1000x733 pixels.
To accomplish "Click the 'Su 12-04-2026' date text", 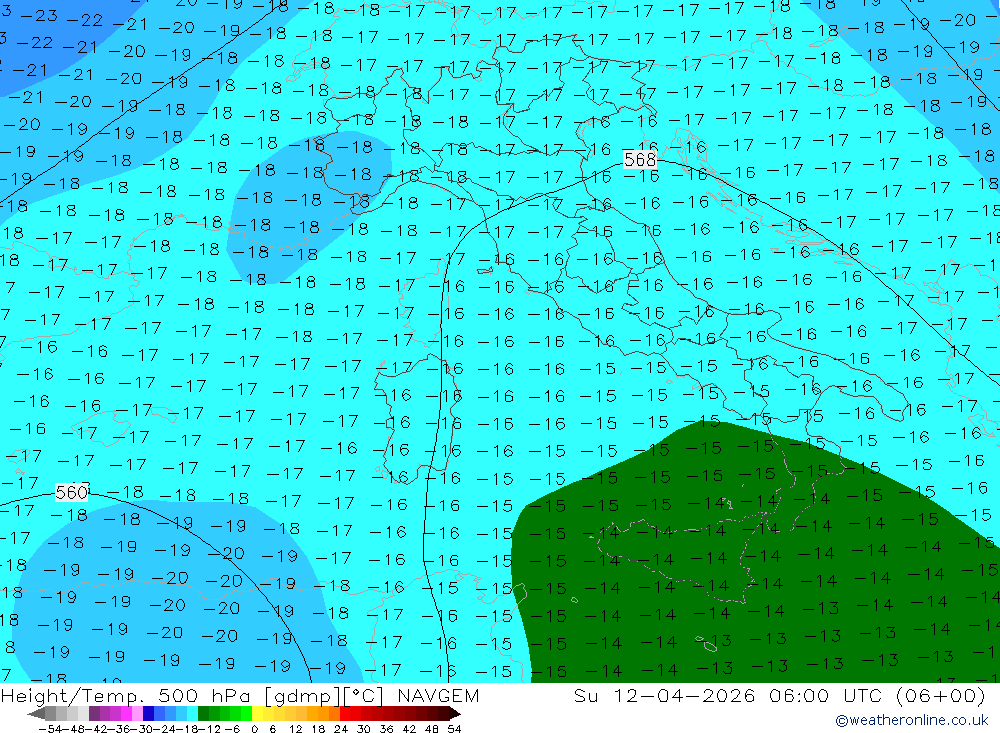I will pos(665,695).
